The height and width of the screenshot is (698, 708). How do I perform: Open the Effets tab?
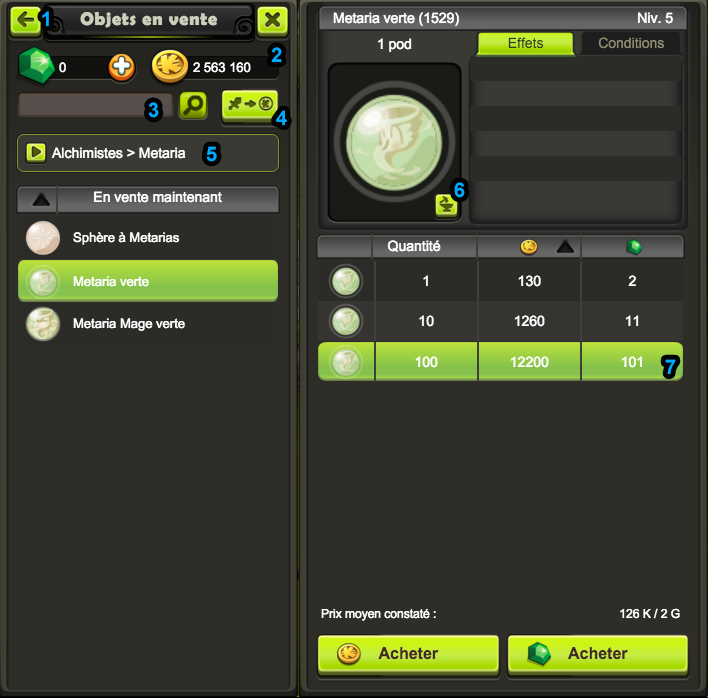(x=525, y=43)
